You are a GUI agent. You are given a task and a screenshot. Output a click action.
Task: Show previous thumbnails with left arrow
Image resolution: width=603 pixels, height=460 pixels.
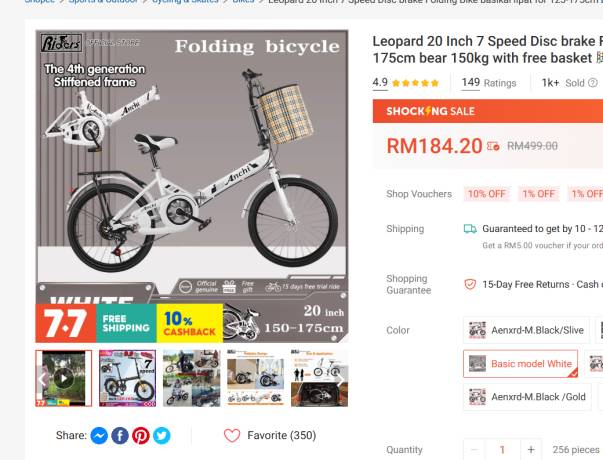coord(42,380)
